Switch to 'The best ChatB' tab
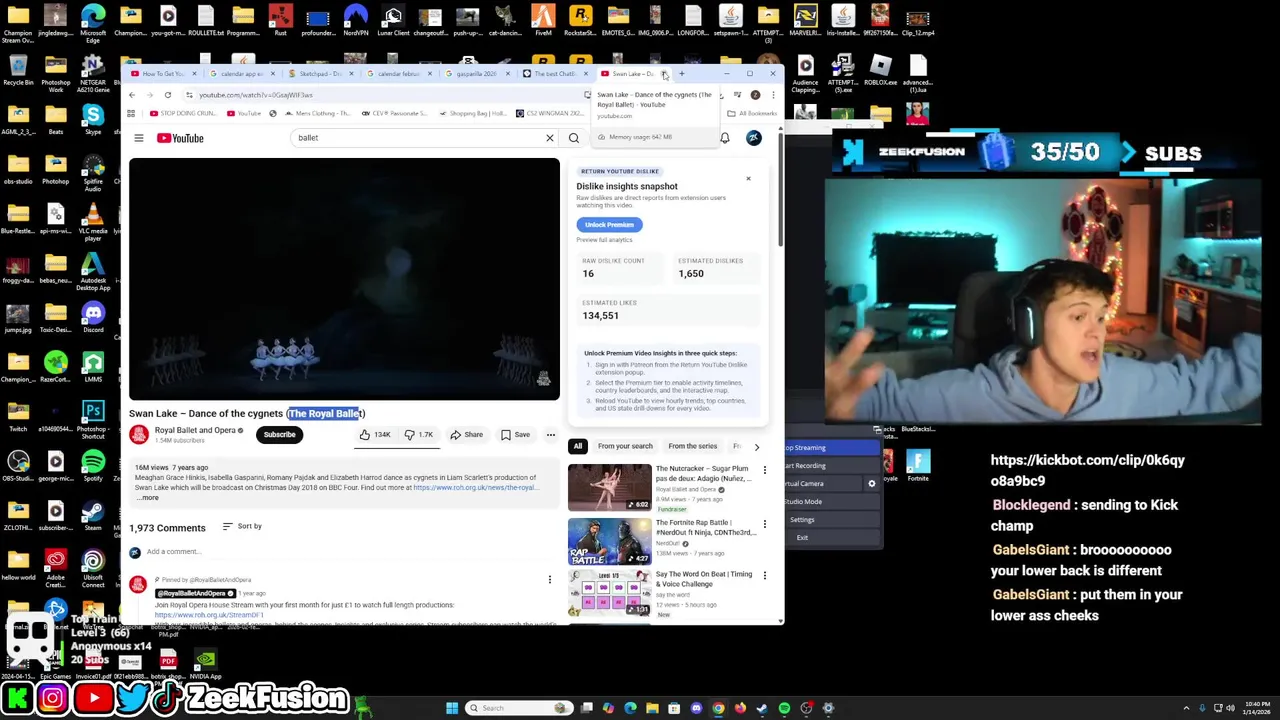The image size is (1280, 720). [554, 74]
